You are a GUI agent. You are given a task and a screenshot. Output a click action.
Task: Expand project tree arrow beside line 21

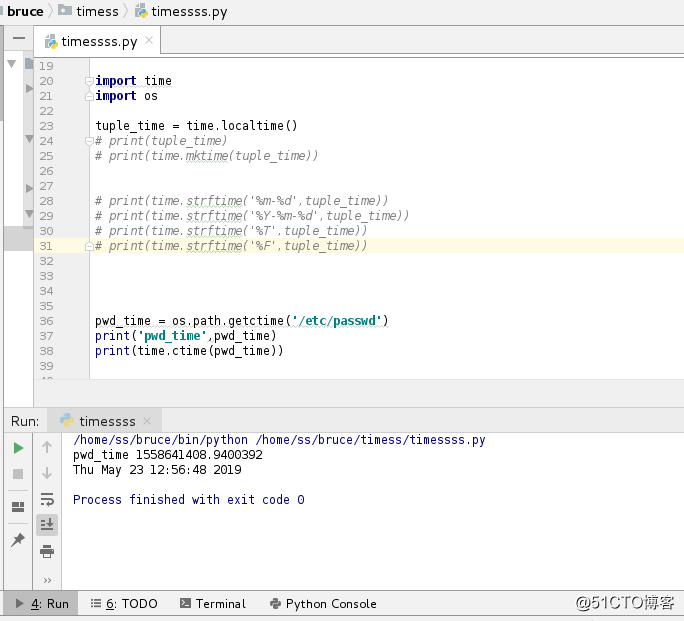coord(29,88)
